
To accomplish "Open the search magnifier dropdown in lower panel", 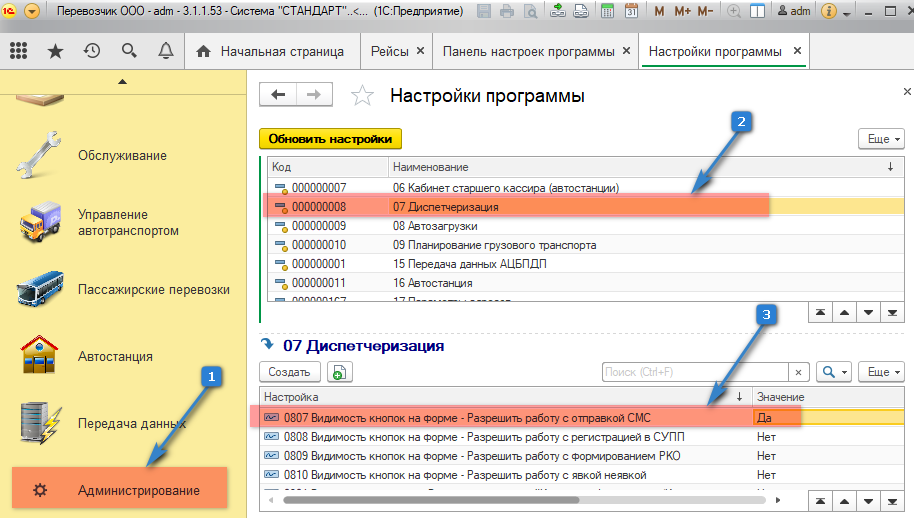I will (x=833, y=372).
